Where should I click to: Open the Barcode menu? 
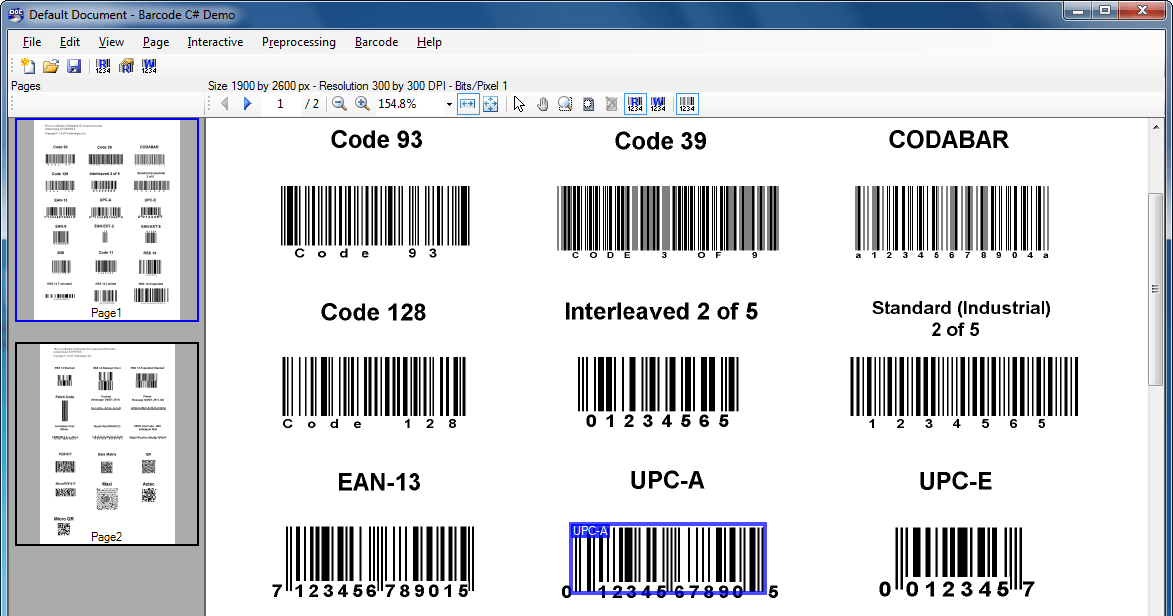[x=376, y=42]
